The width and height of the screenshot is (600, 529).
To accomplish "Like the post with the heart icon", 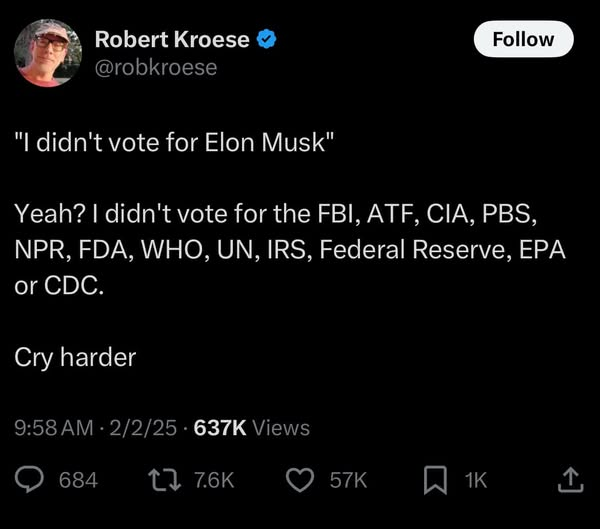I will (x=300, y=480).
